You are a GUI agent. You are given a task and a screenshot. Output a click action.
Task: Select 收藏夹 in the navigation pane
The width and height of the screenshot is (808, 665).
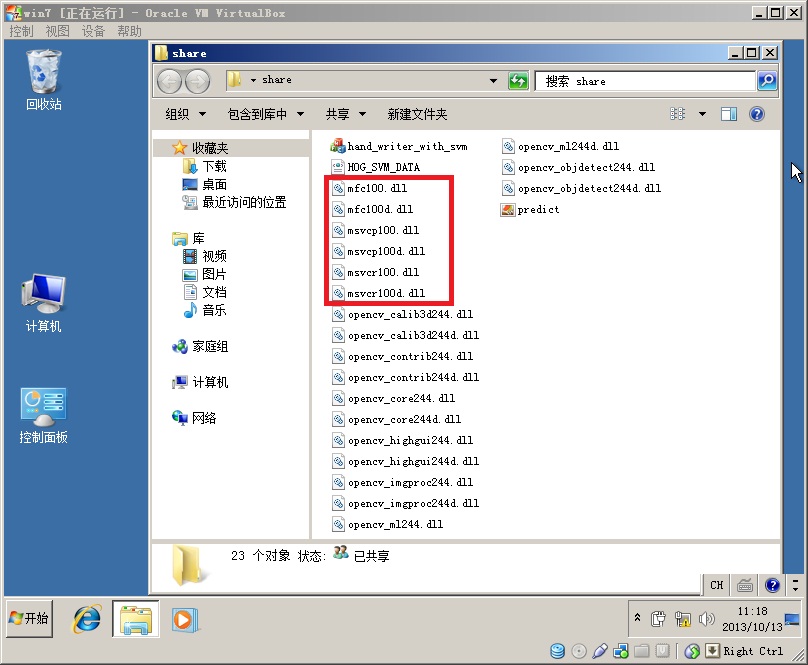click(x=210, y=148)
